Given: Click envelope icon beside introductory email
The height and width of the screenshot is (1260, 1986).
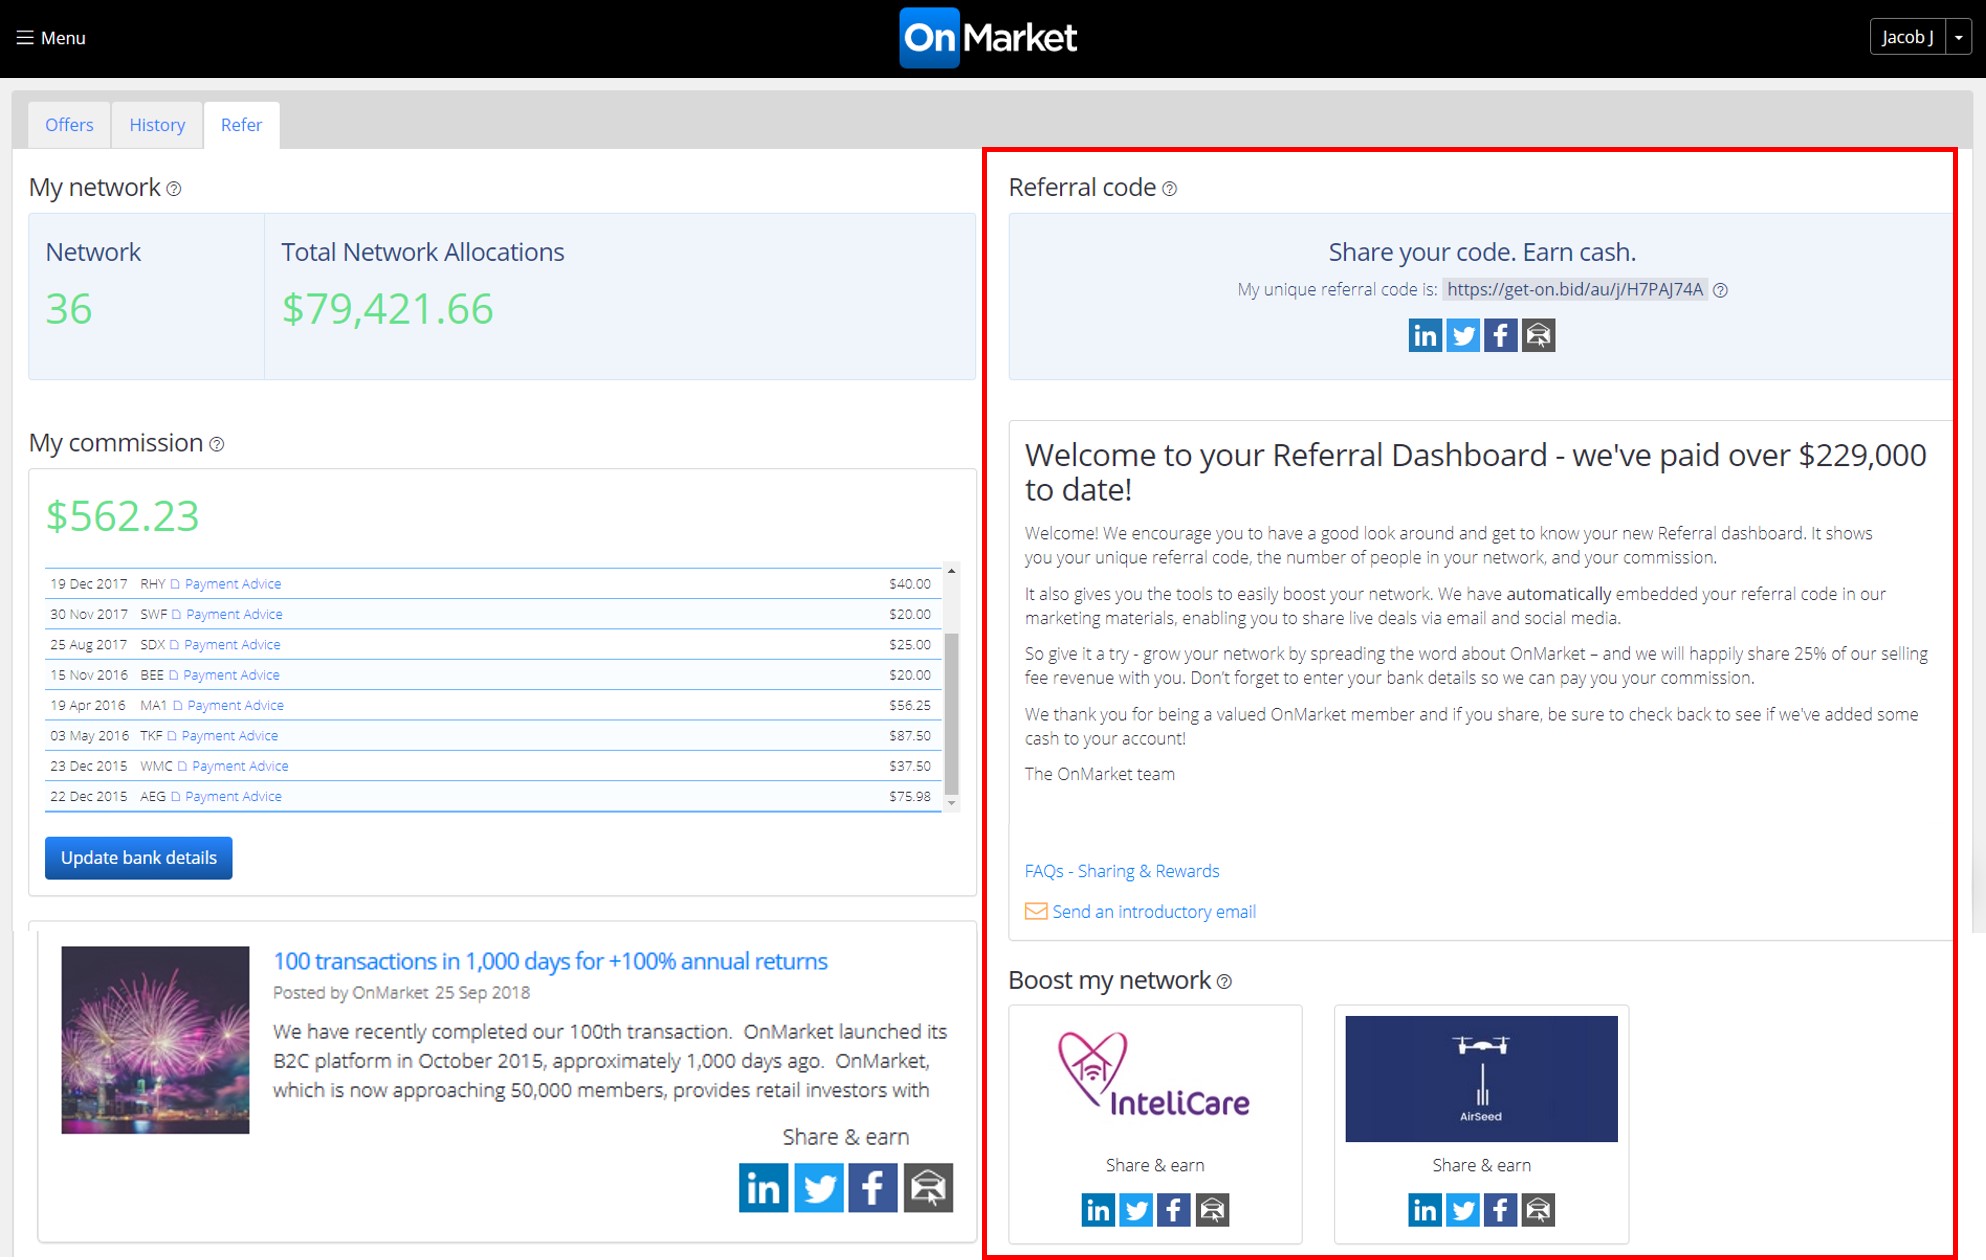Looking at the screenshot, I should click(1036, 912).
